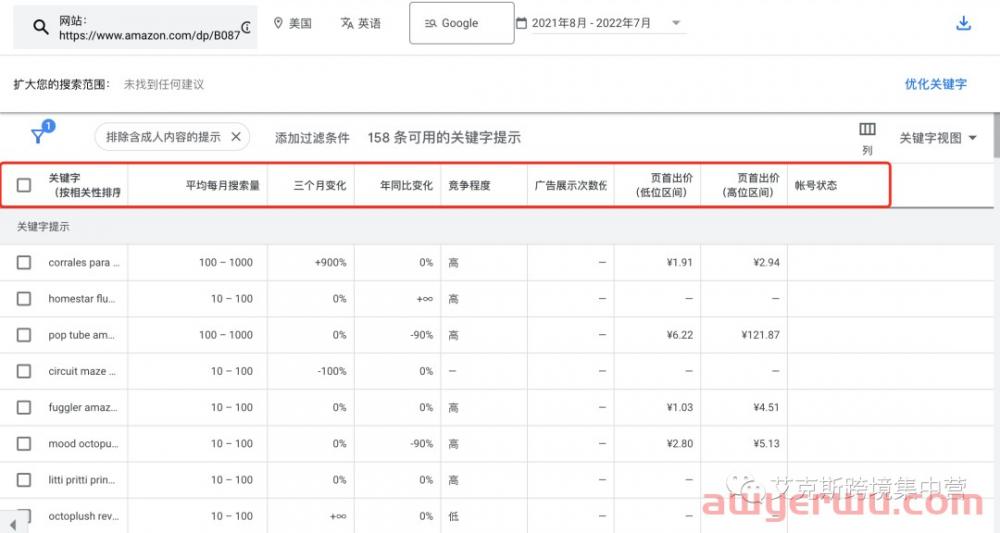Click the -100% three-month change value
Viewport: 1000px width, 533px height.
point(332,371)
